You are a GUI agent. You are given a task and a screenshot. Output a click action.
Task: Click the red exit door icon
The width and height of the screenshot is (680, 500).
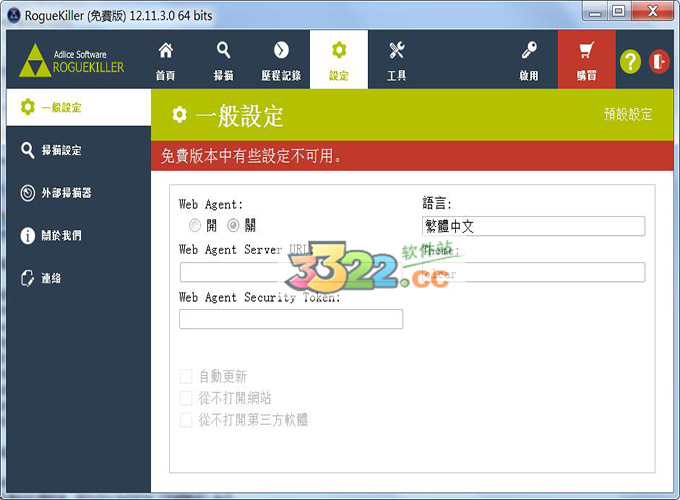click(659, 62)
